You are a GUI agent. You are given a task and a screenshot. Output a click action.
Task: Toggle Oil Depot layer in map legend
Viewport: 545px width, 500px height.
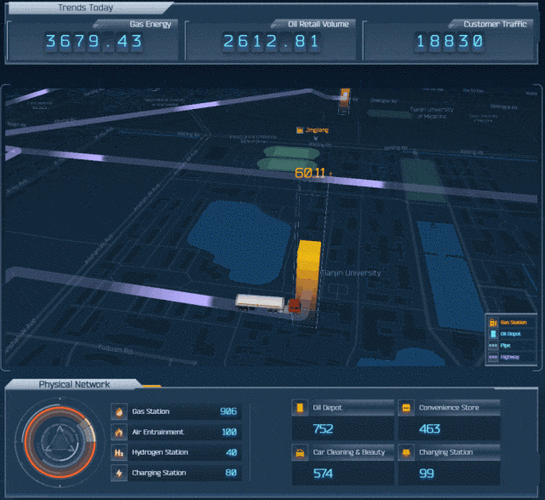tap(509, 334)
